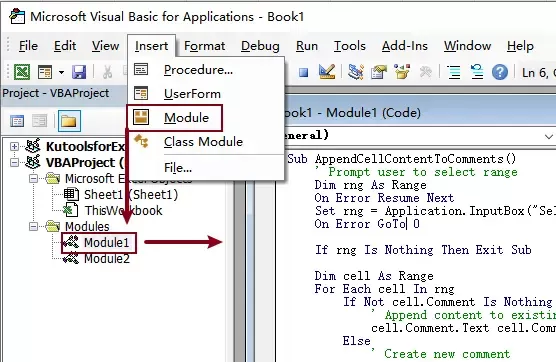This screenshot has width=556, height=362.
Task: Open the Window menu
Action: pyautogui.click(x=467, y=46)
